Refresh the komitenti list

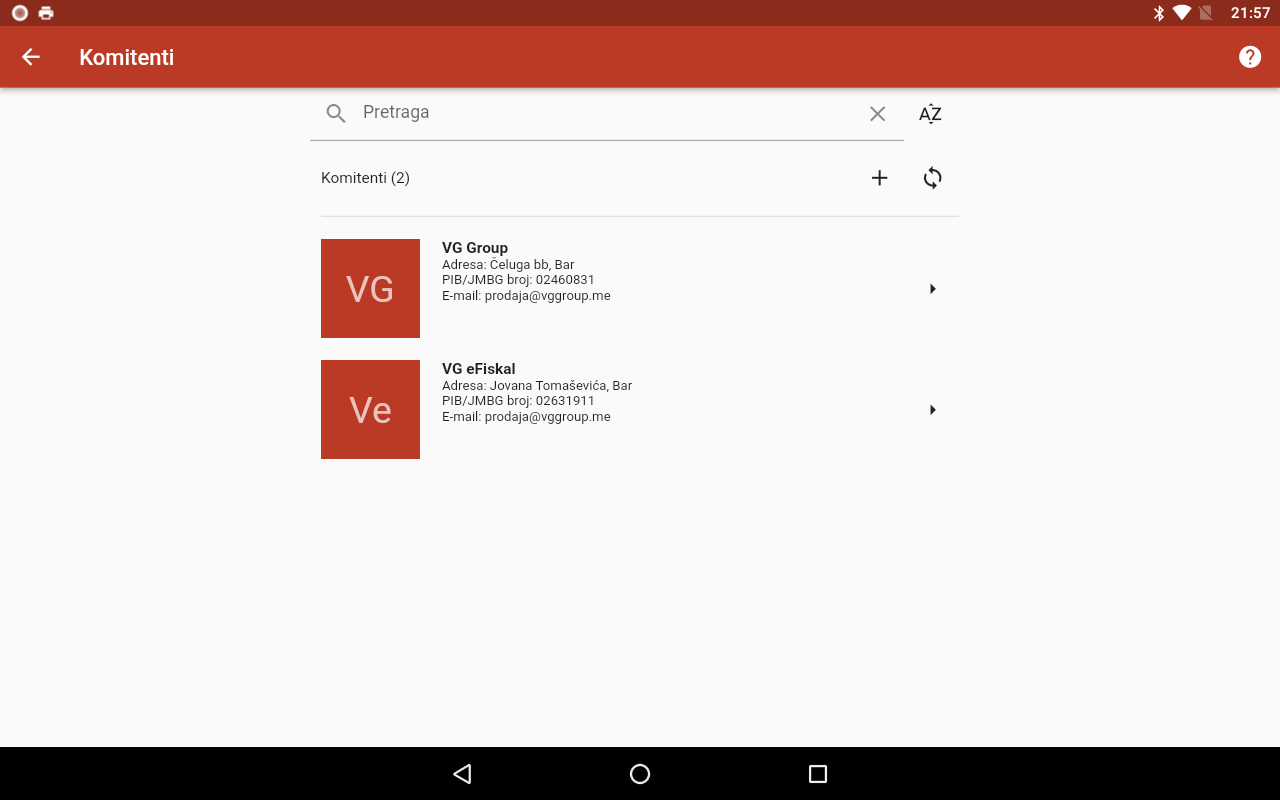pyautogui.click(x=931, y=177)
